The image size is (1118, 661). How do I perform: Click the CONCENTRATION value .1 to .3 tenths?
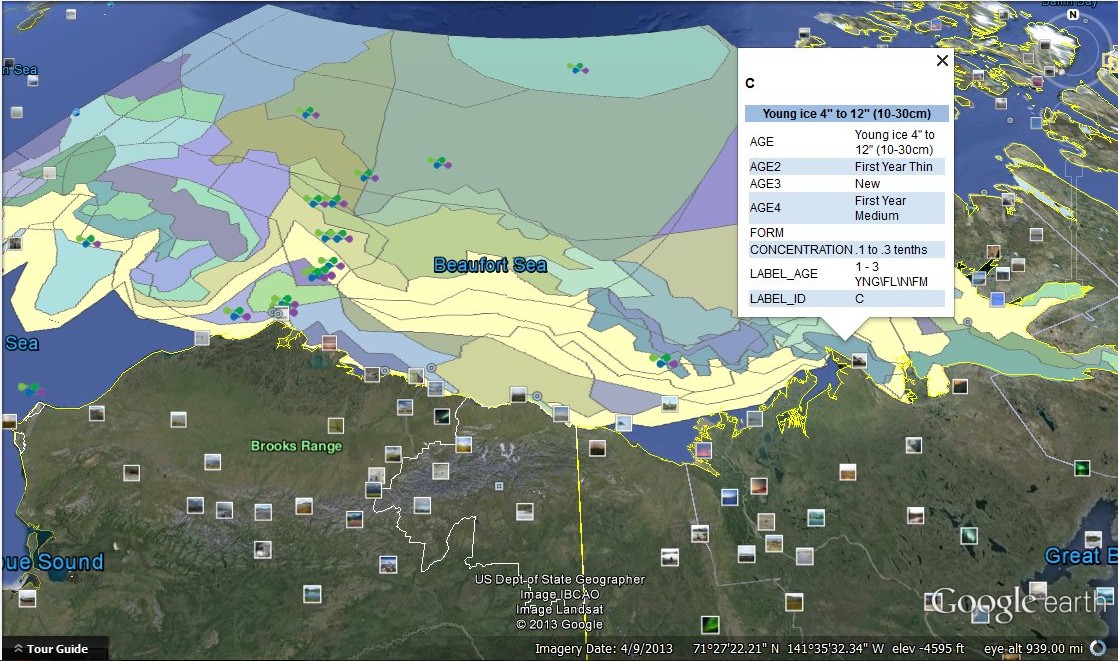pyautogui.click(x=891, y=250)
